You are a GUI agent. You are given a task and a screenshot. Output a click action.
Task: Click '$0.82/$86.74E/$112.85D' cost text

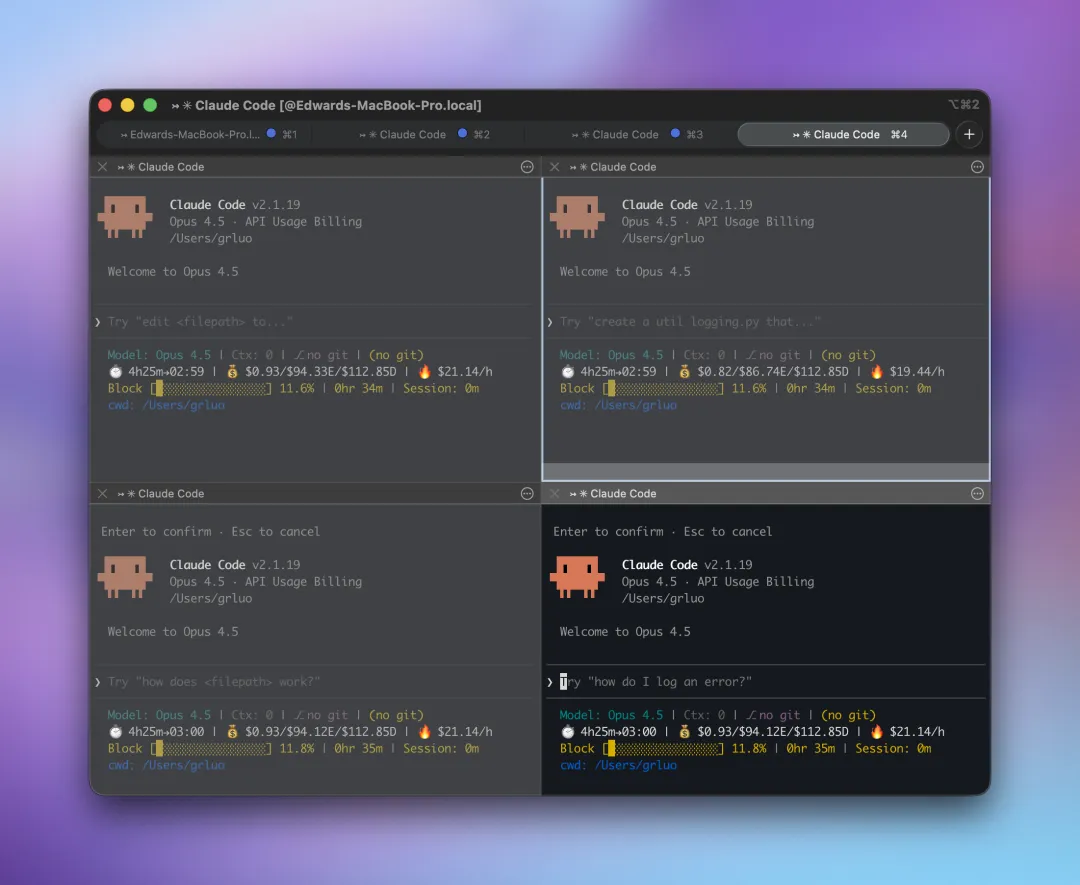tap(773, 372)
